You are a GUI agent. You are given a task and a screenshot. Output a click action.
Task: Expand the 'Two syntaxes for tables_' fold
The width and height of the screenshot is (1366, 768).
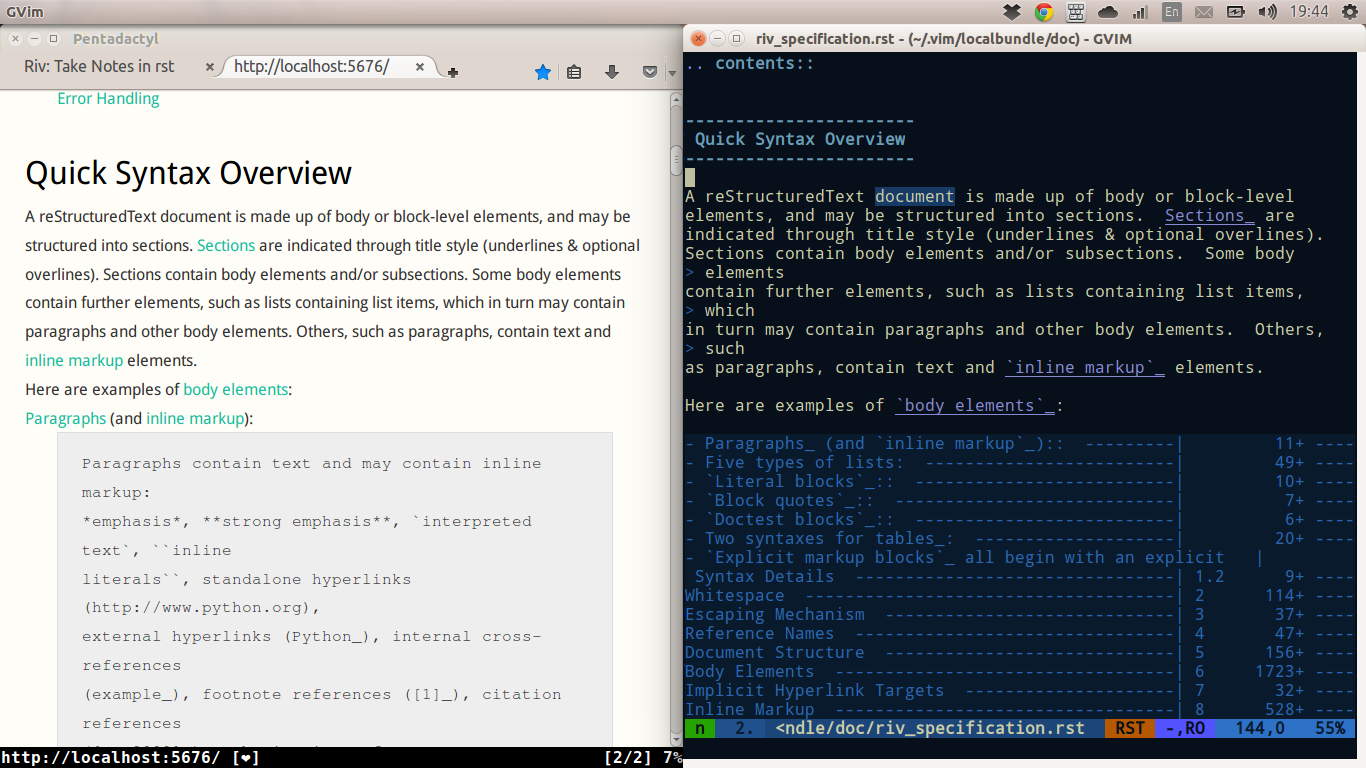coord(1020,538)
